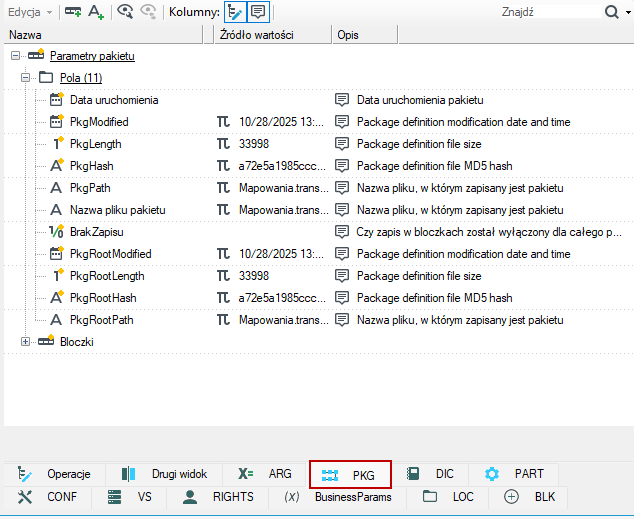The width and height of the screenshot is (634, 519).
Task: Select the Bloczki tree item
Action: [x=77, y=342]
